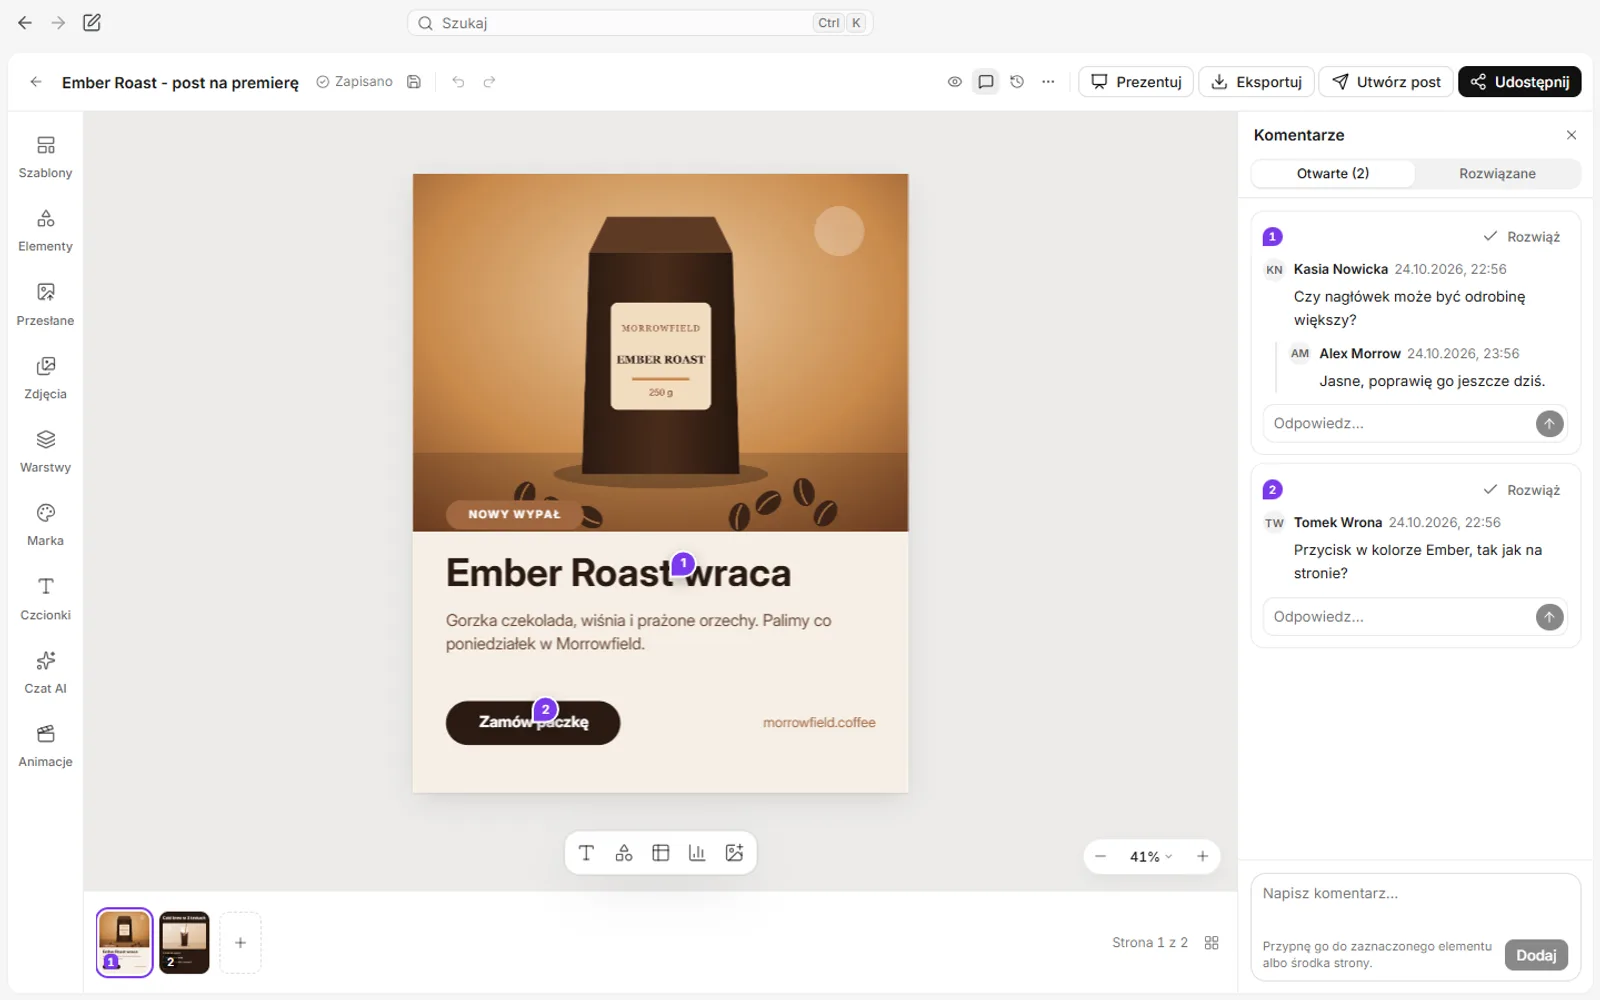The image size is (1600, 1000).
Task: Mark Kasia Nowicka's comment as Rozwiąż
Action: (x=1521, y=237)
